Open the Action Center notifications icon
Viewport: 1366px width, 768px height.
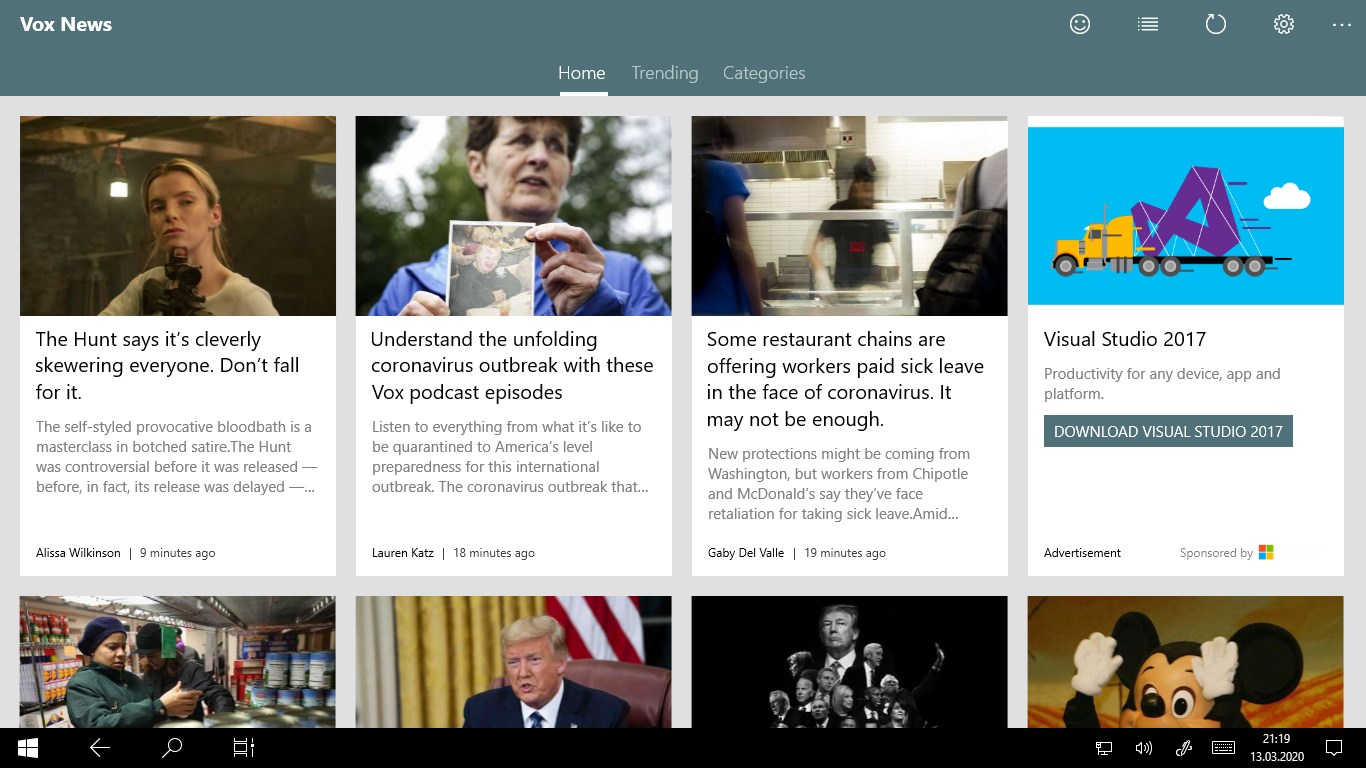[1333, 747]
